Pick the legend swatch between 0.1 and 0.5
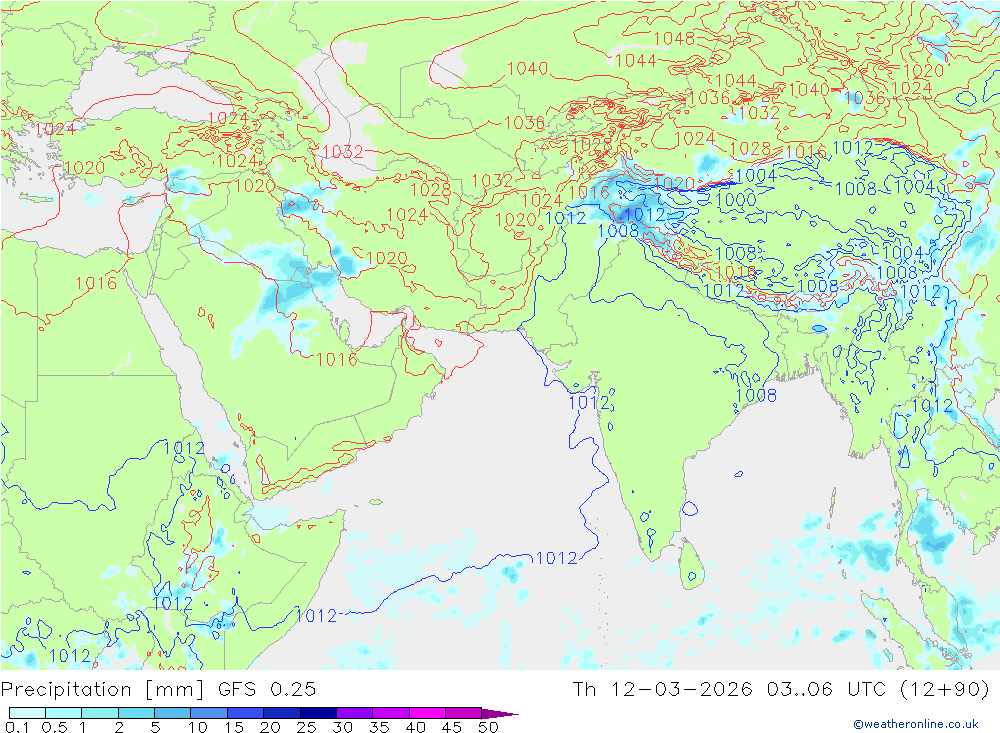Viewport: 1000px width, 733px height. [27, 713]
